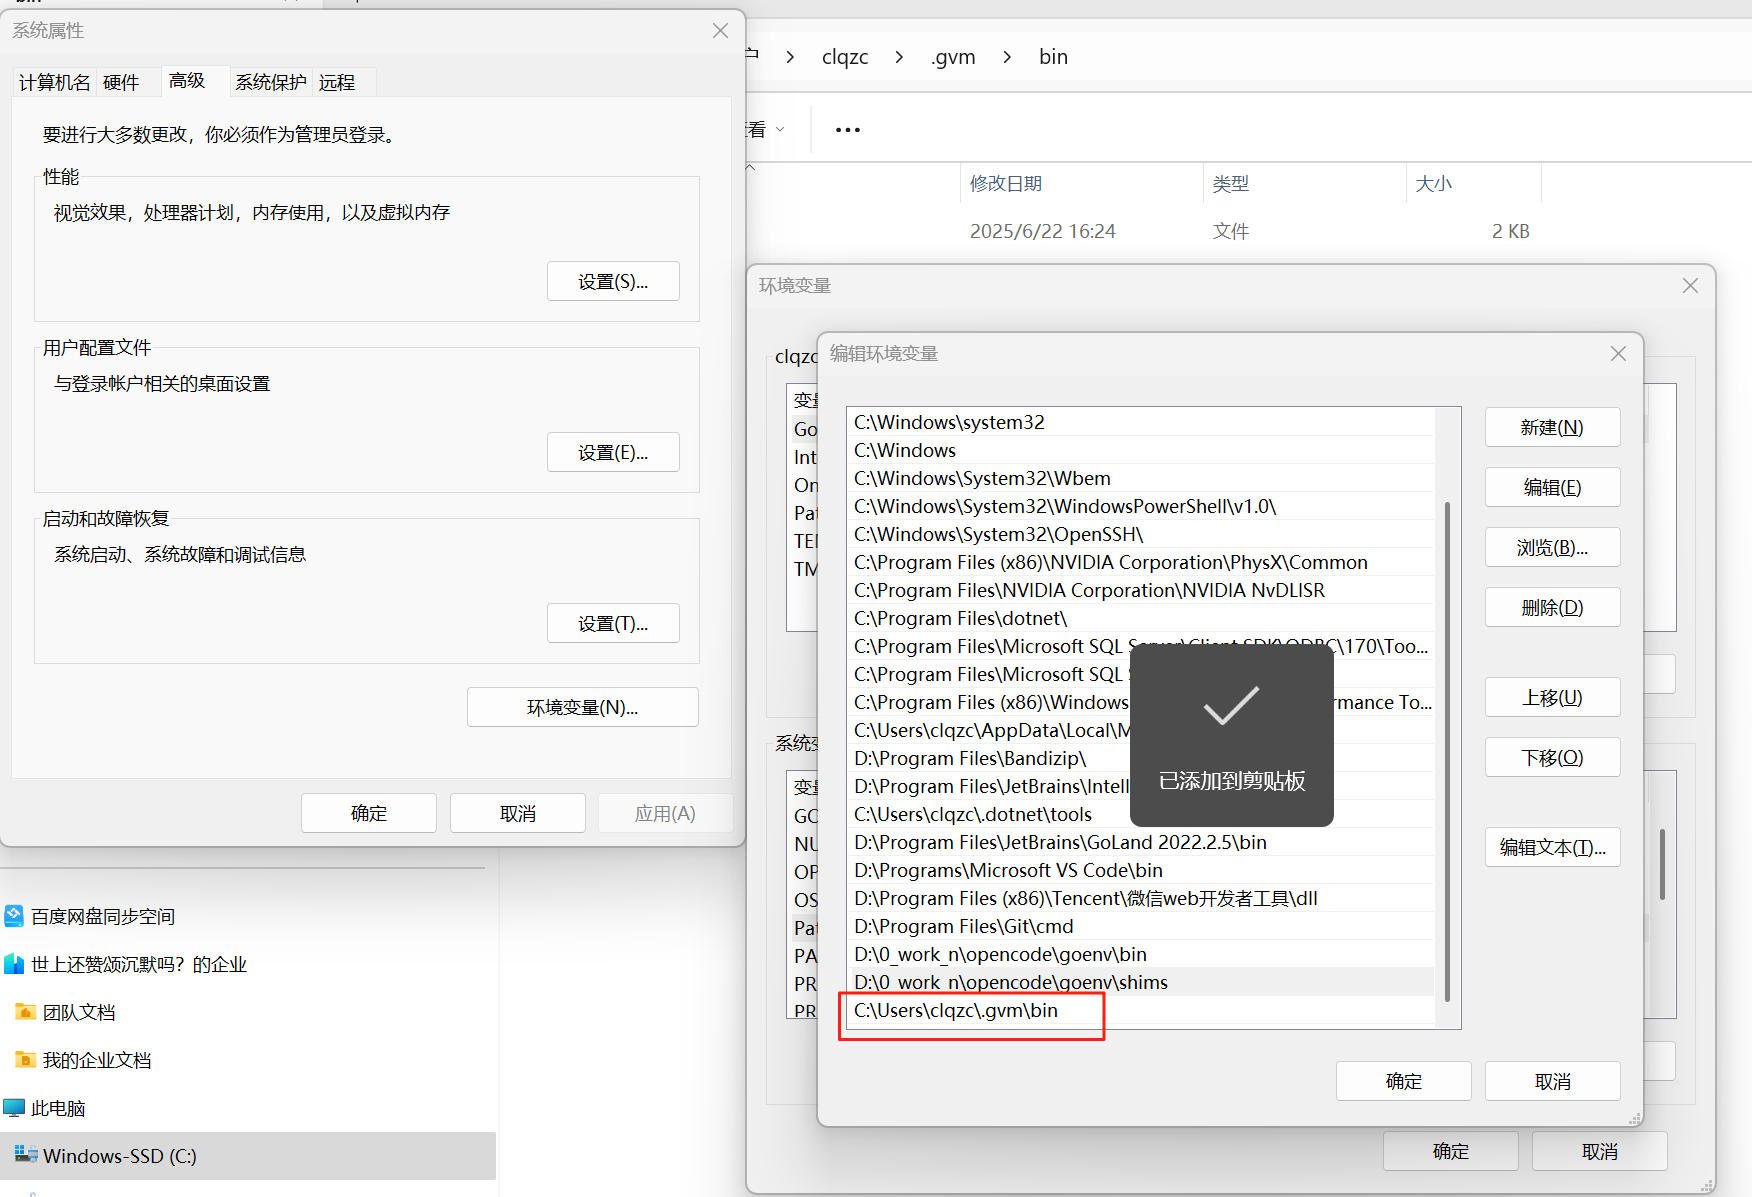
Task: Open 世上还赞颂沉默吗? 的企业 sidebar item
Action: (139, 964)
